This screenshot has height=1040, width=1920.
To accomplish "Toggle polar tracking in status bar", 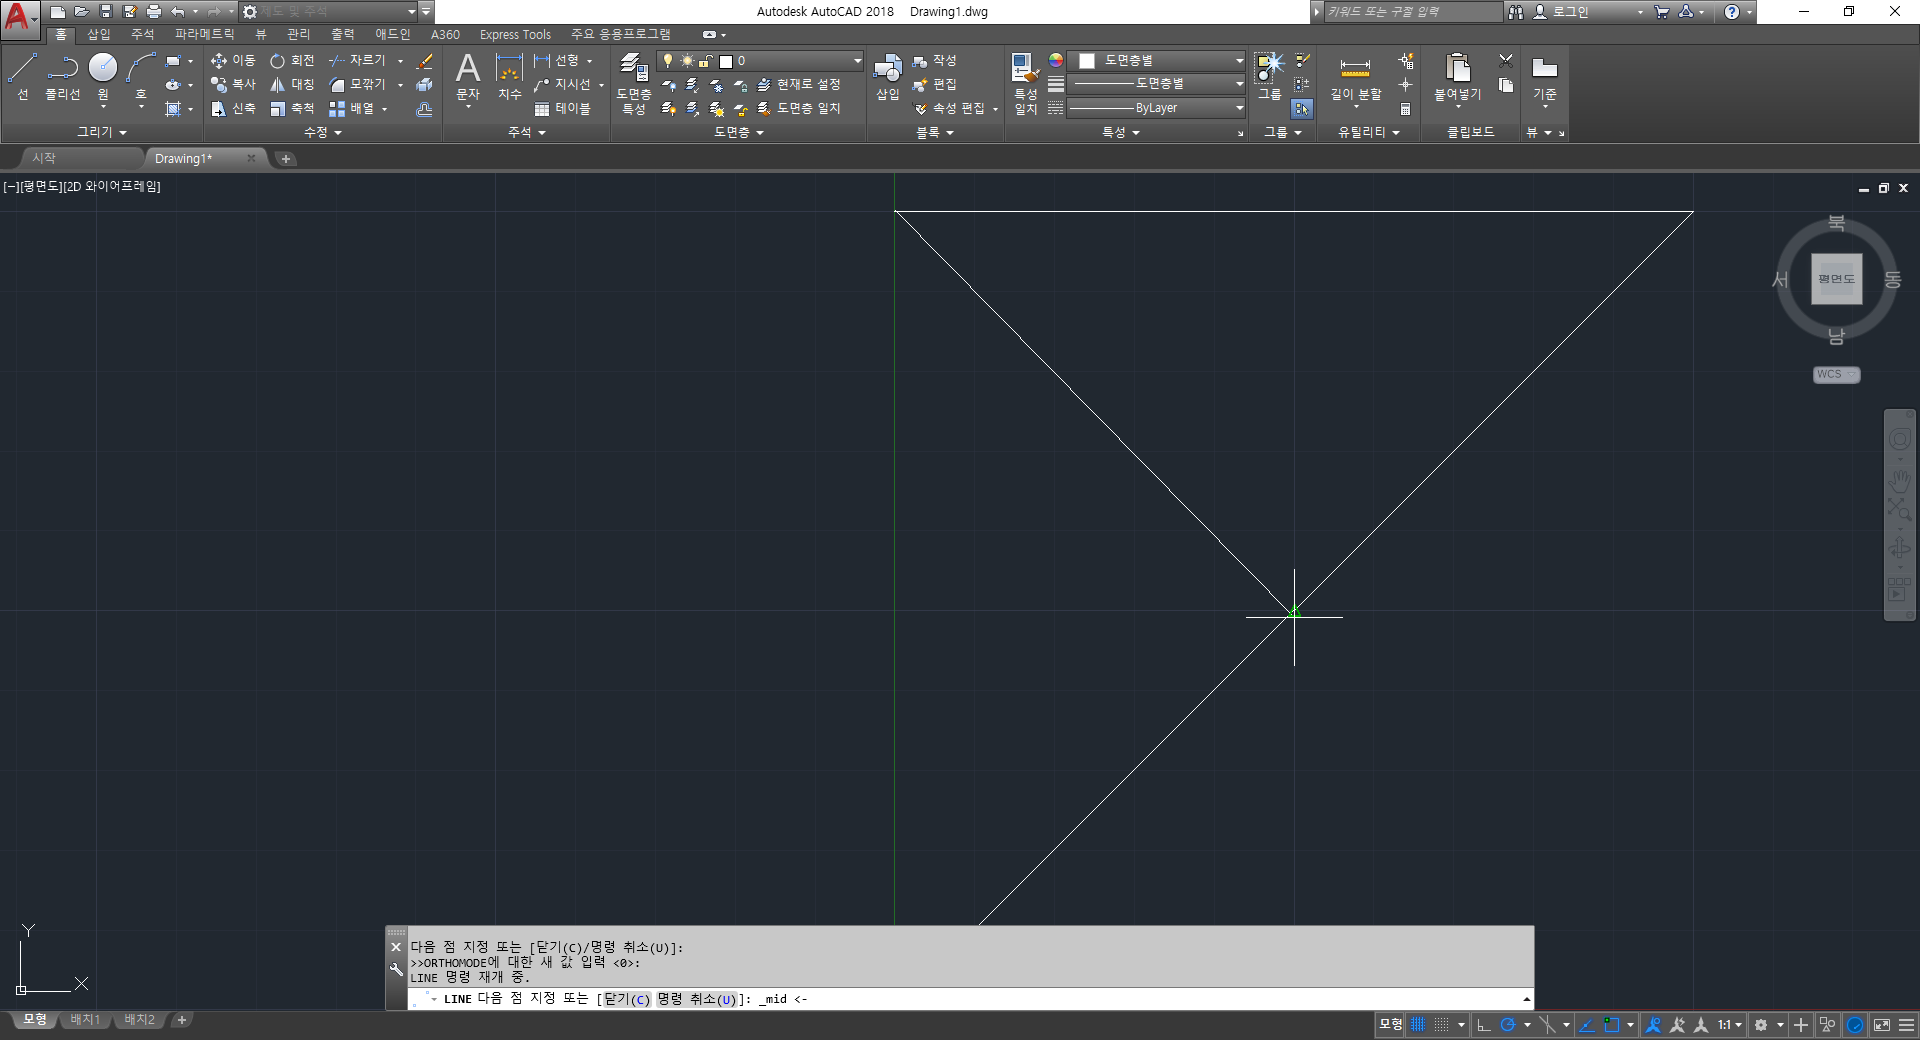I will (1508, 1025).
